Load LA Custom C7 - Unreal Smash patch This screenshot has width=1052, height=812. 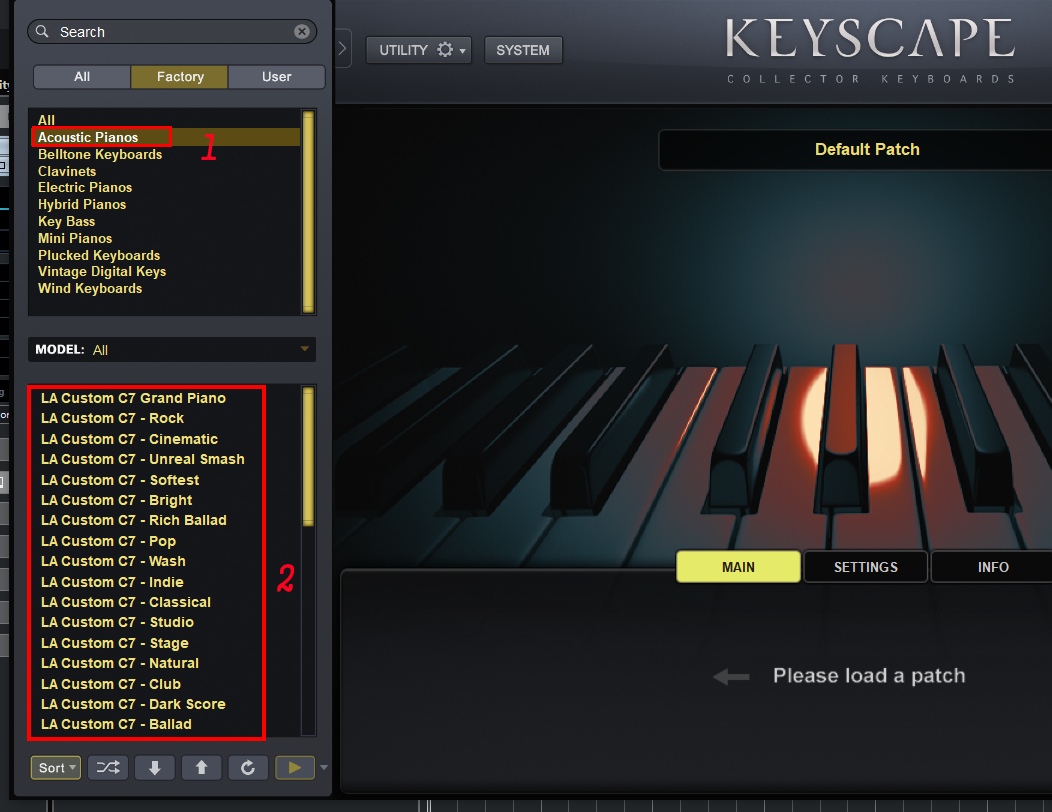pyautogui.click(x=143, y=459)
